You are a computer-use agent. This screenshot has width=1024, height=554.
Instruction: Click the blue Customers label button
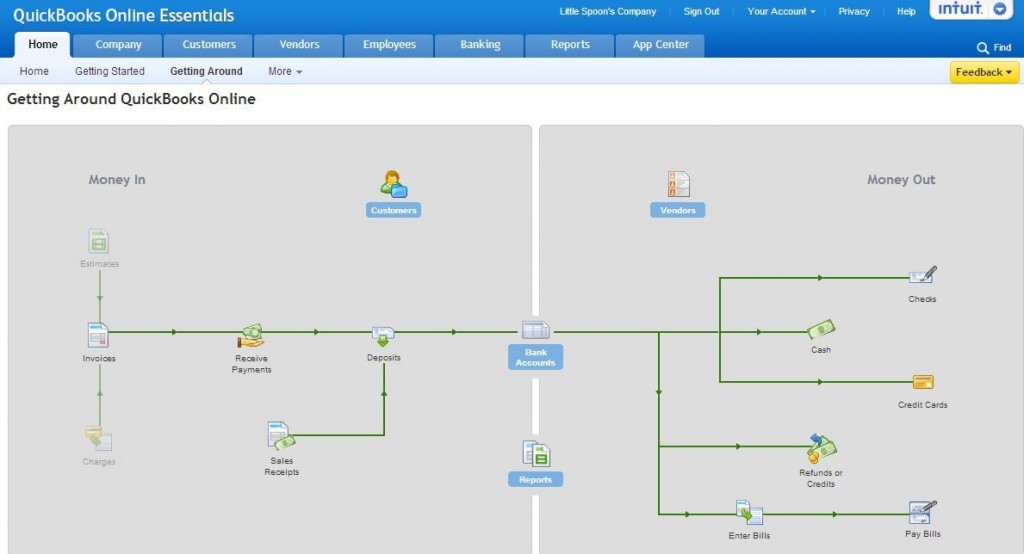coord(393,210)
